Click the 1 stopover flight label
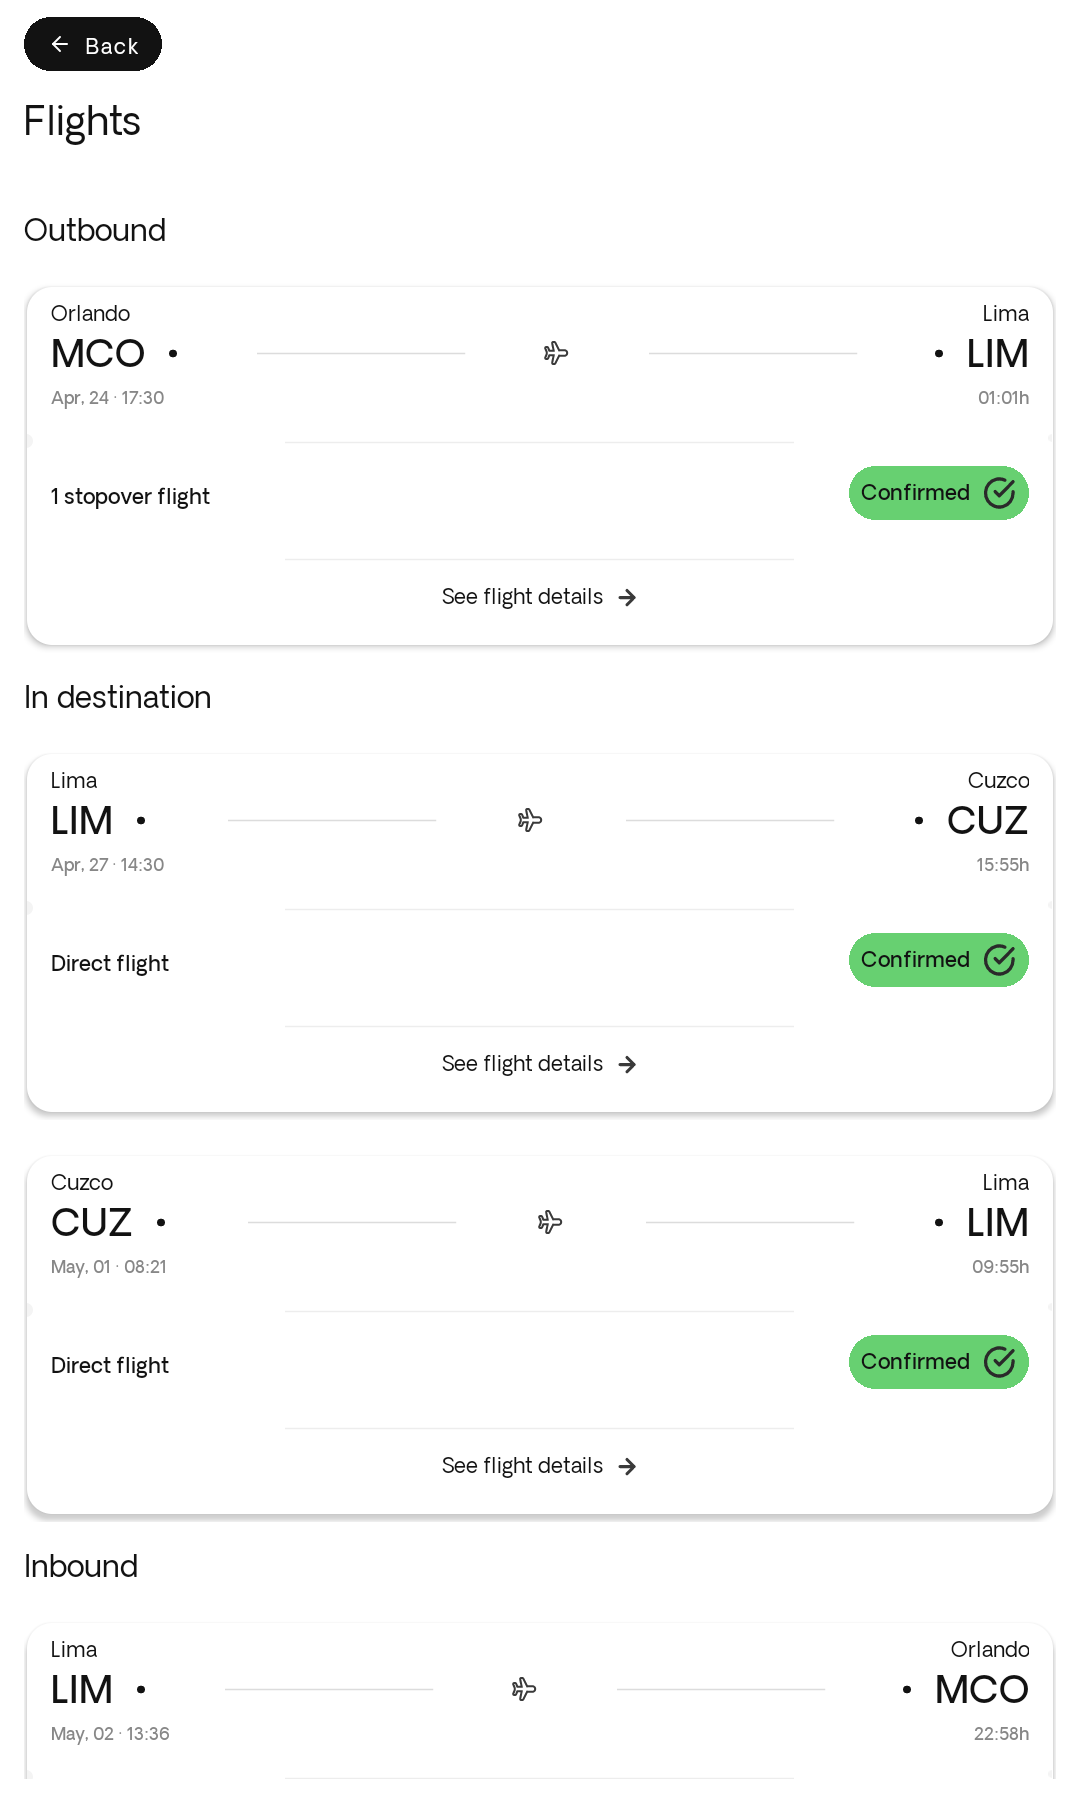This screenshot has height=1813, width=1079. point(130,497)
